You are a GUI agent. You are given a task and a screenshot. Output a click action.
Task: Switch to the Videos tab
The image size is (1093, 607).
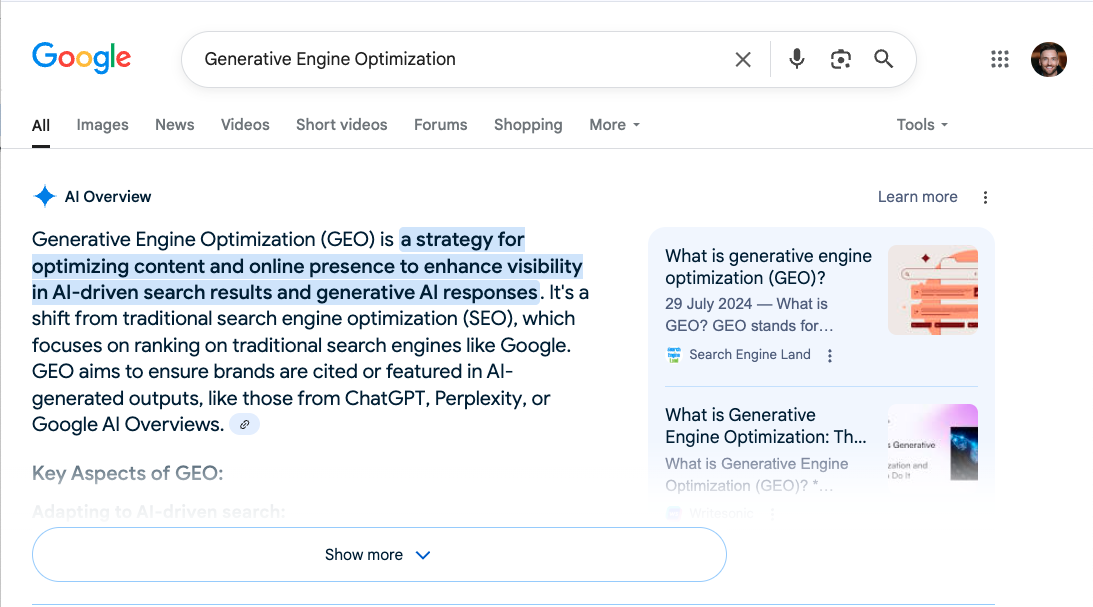click(x=245, y=125)
